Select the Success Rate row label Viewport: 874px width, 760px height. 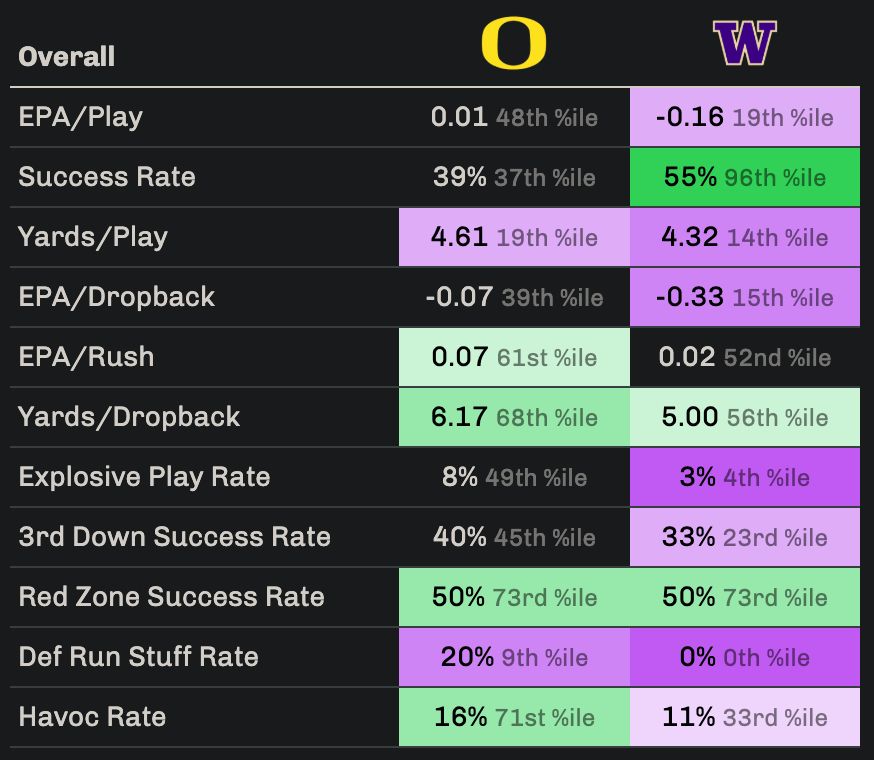[107, 177]
